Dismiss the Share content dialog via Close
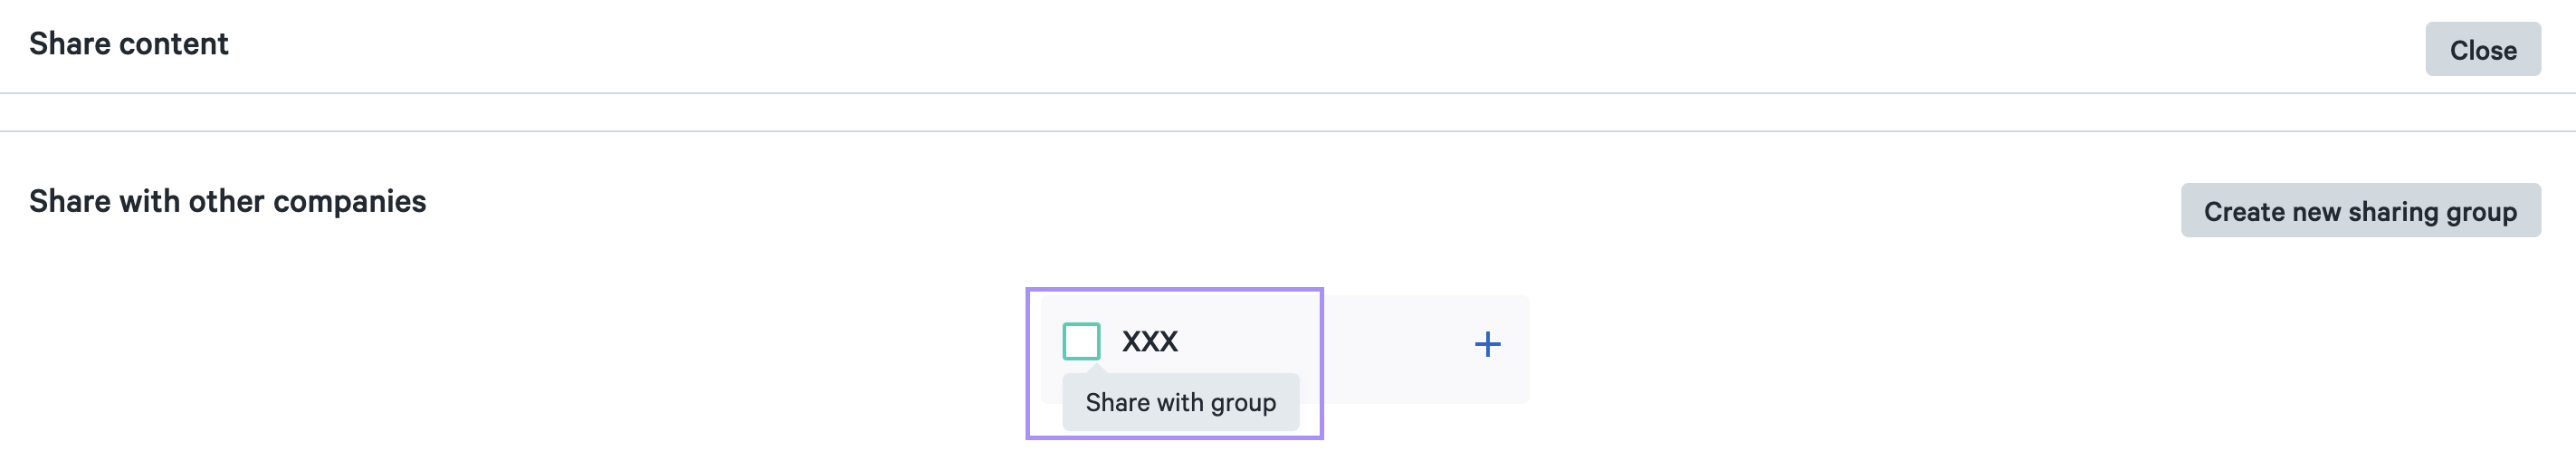2576x451 pixels. coord(2482,49)
